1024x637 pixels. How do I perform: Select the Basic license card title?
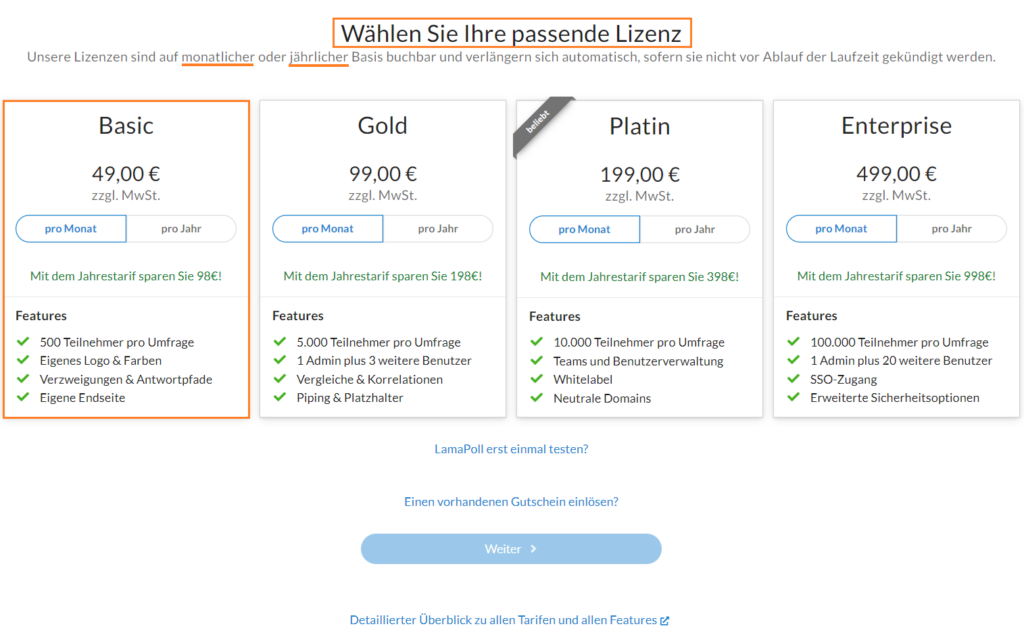(126, 125)
